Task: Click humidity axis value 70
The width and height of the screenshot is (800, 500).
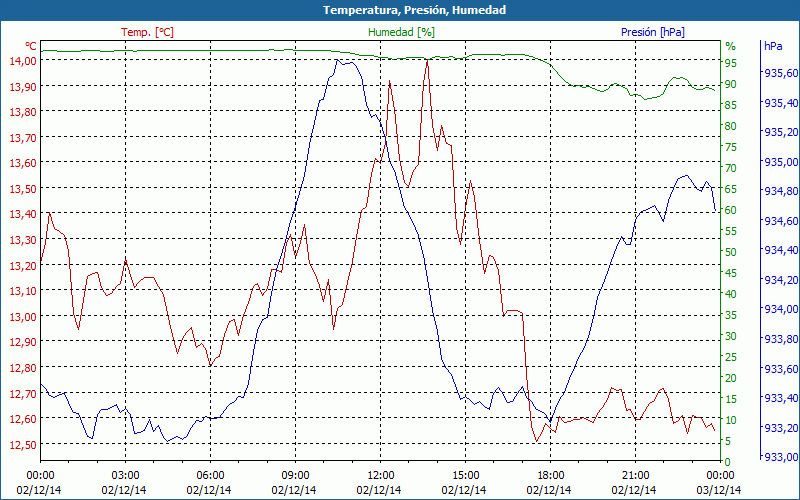Action: coord(731,168)
